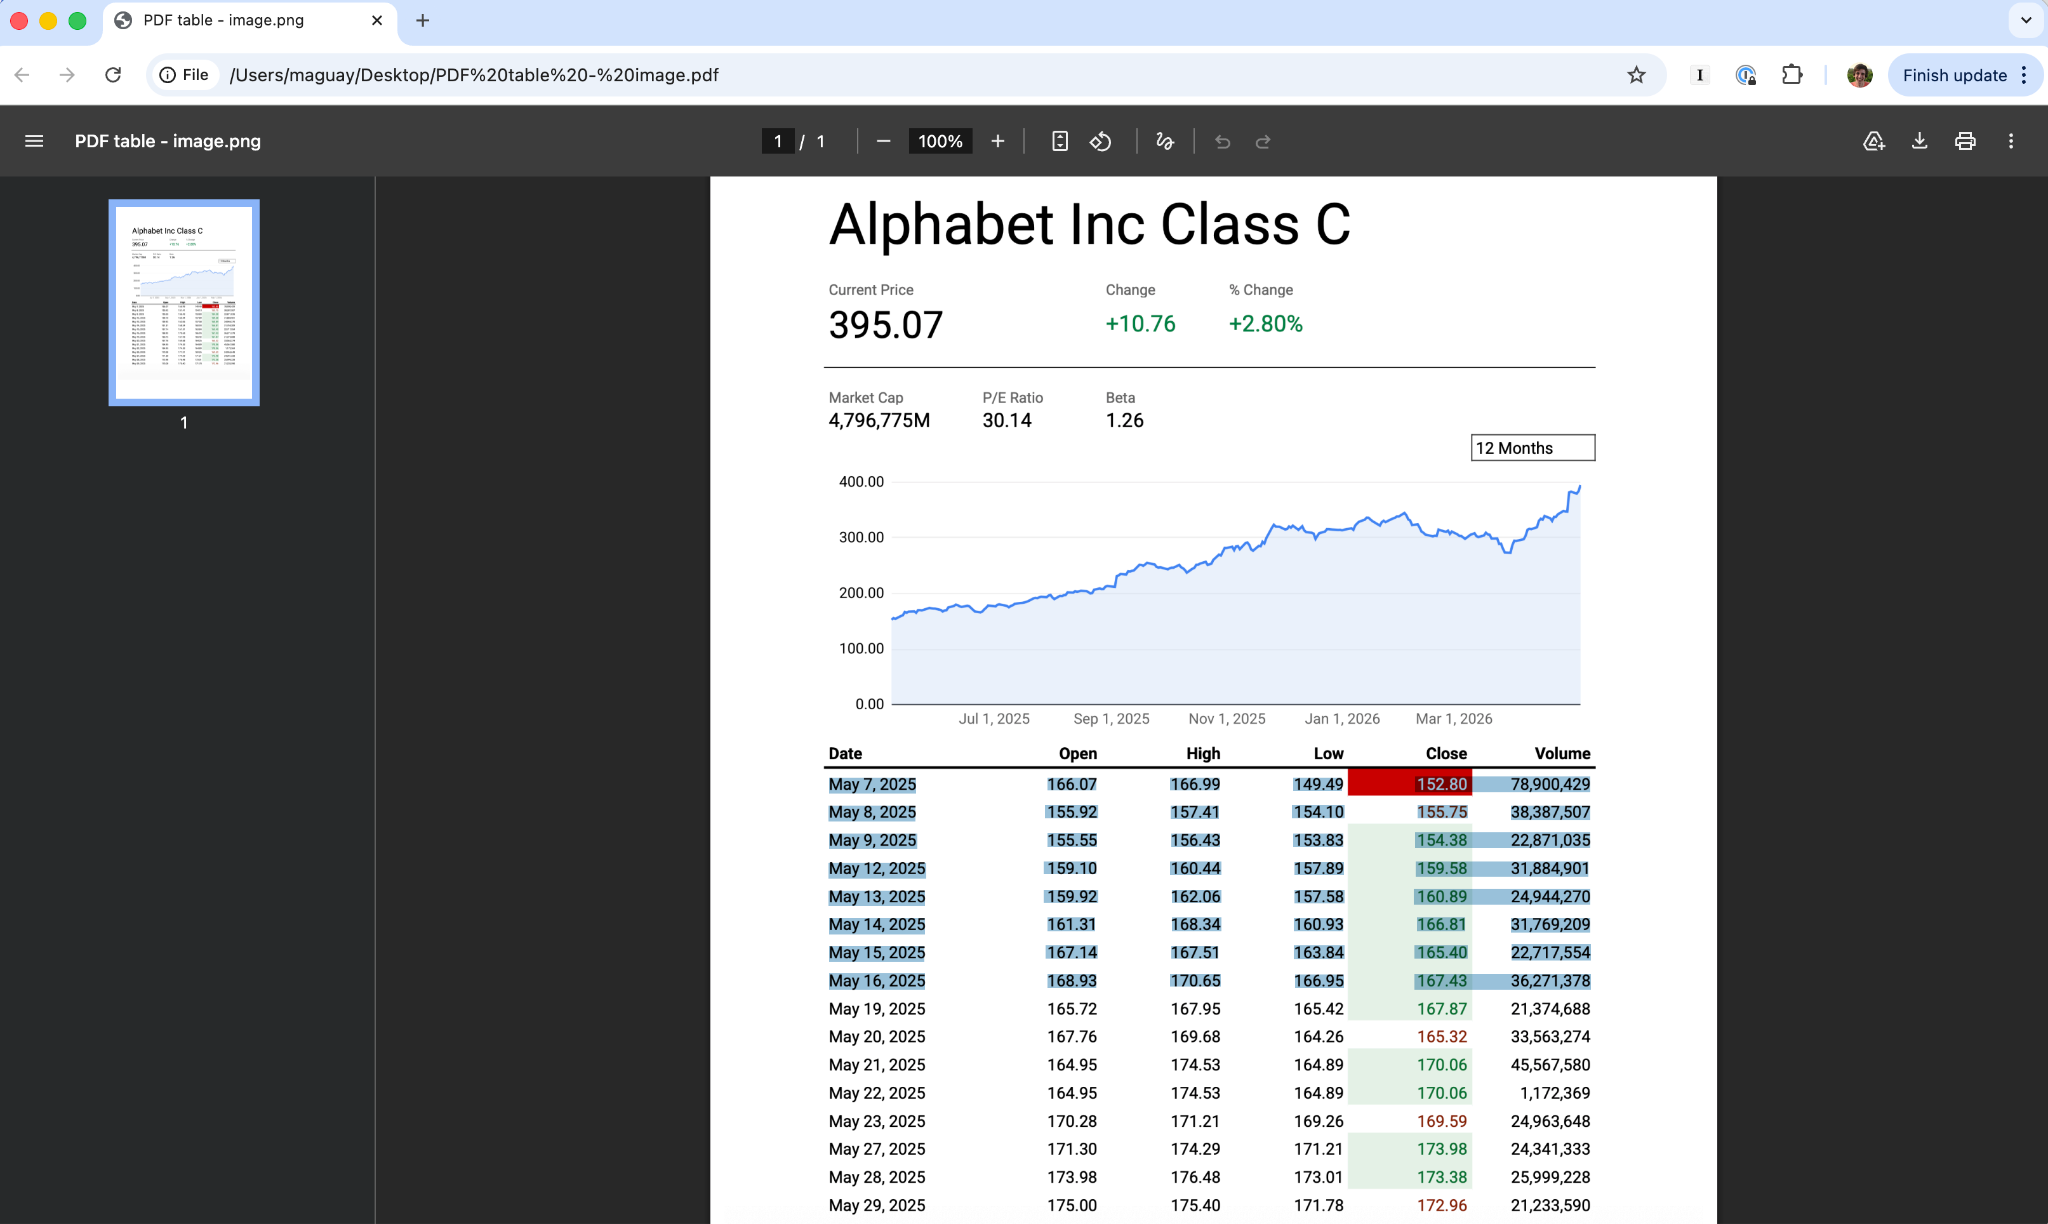Click the page number input field
The image size is (2048, 1224).
coord(778,141)
